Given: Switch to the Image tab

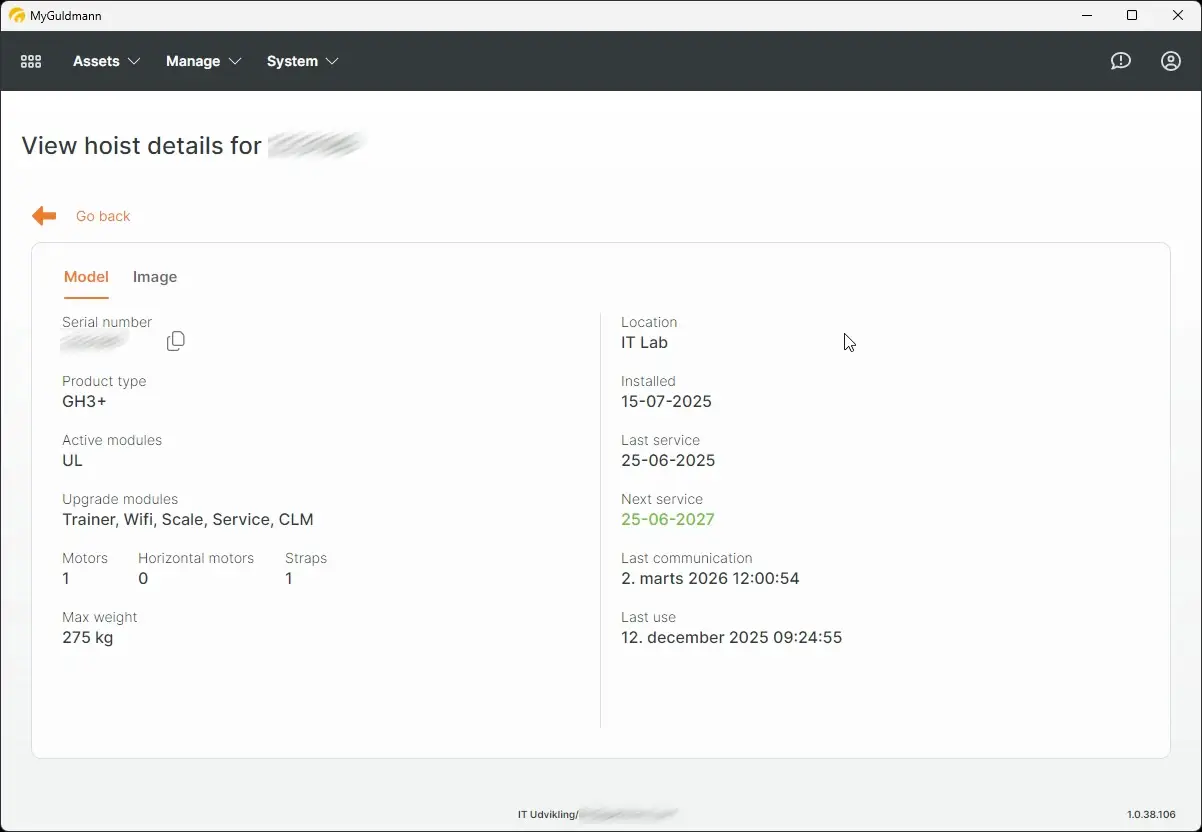Looking at the screenshot, I should [x=155, y=277].
